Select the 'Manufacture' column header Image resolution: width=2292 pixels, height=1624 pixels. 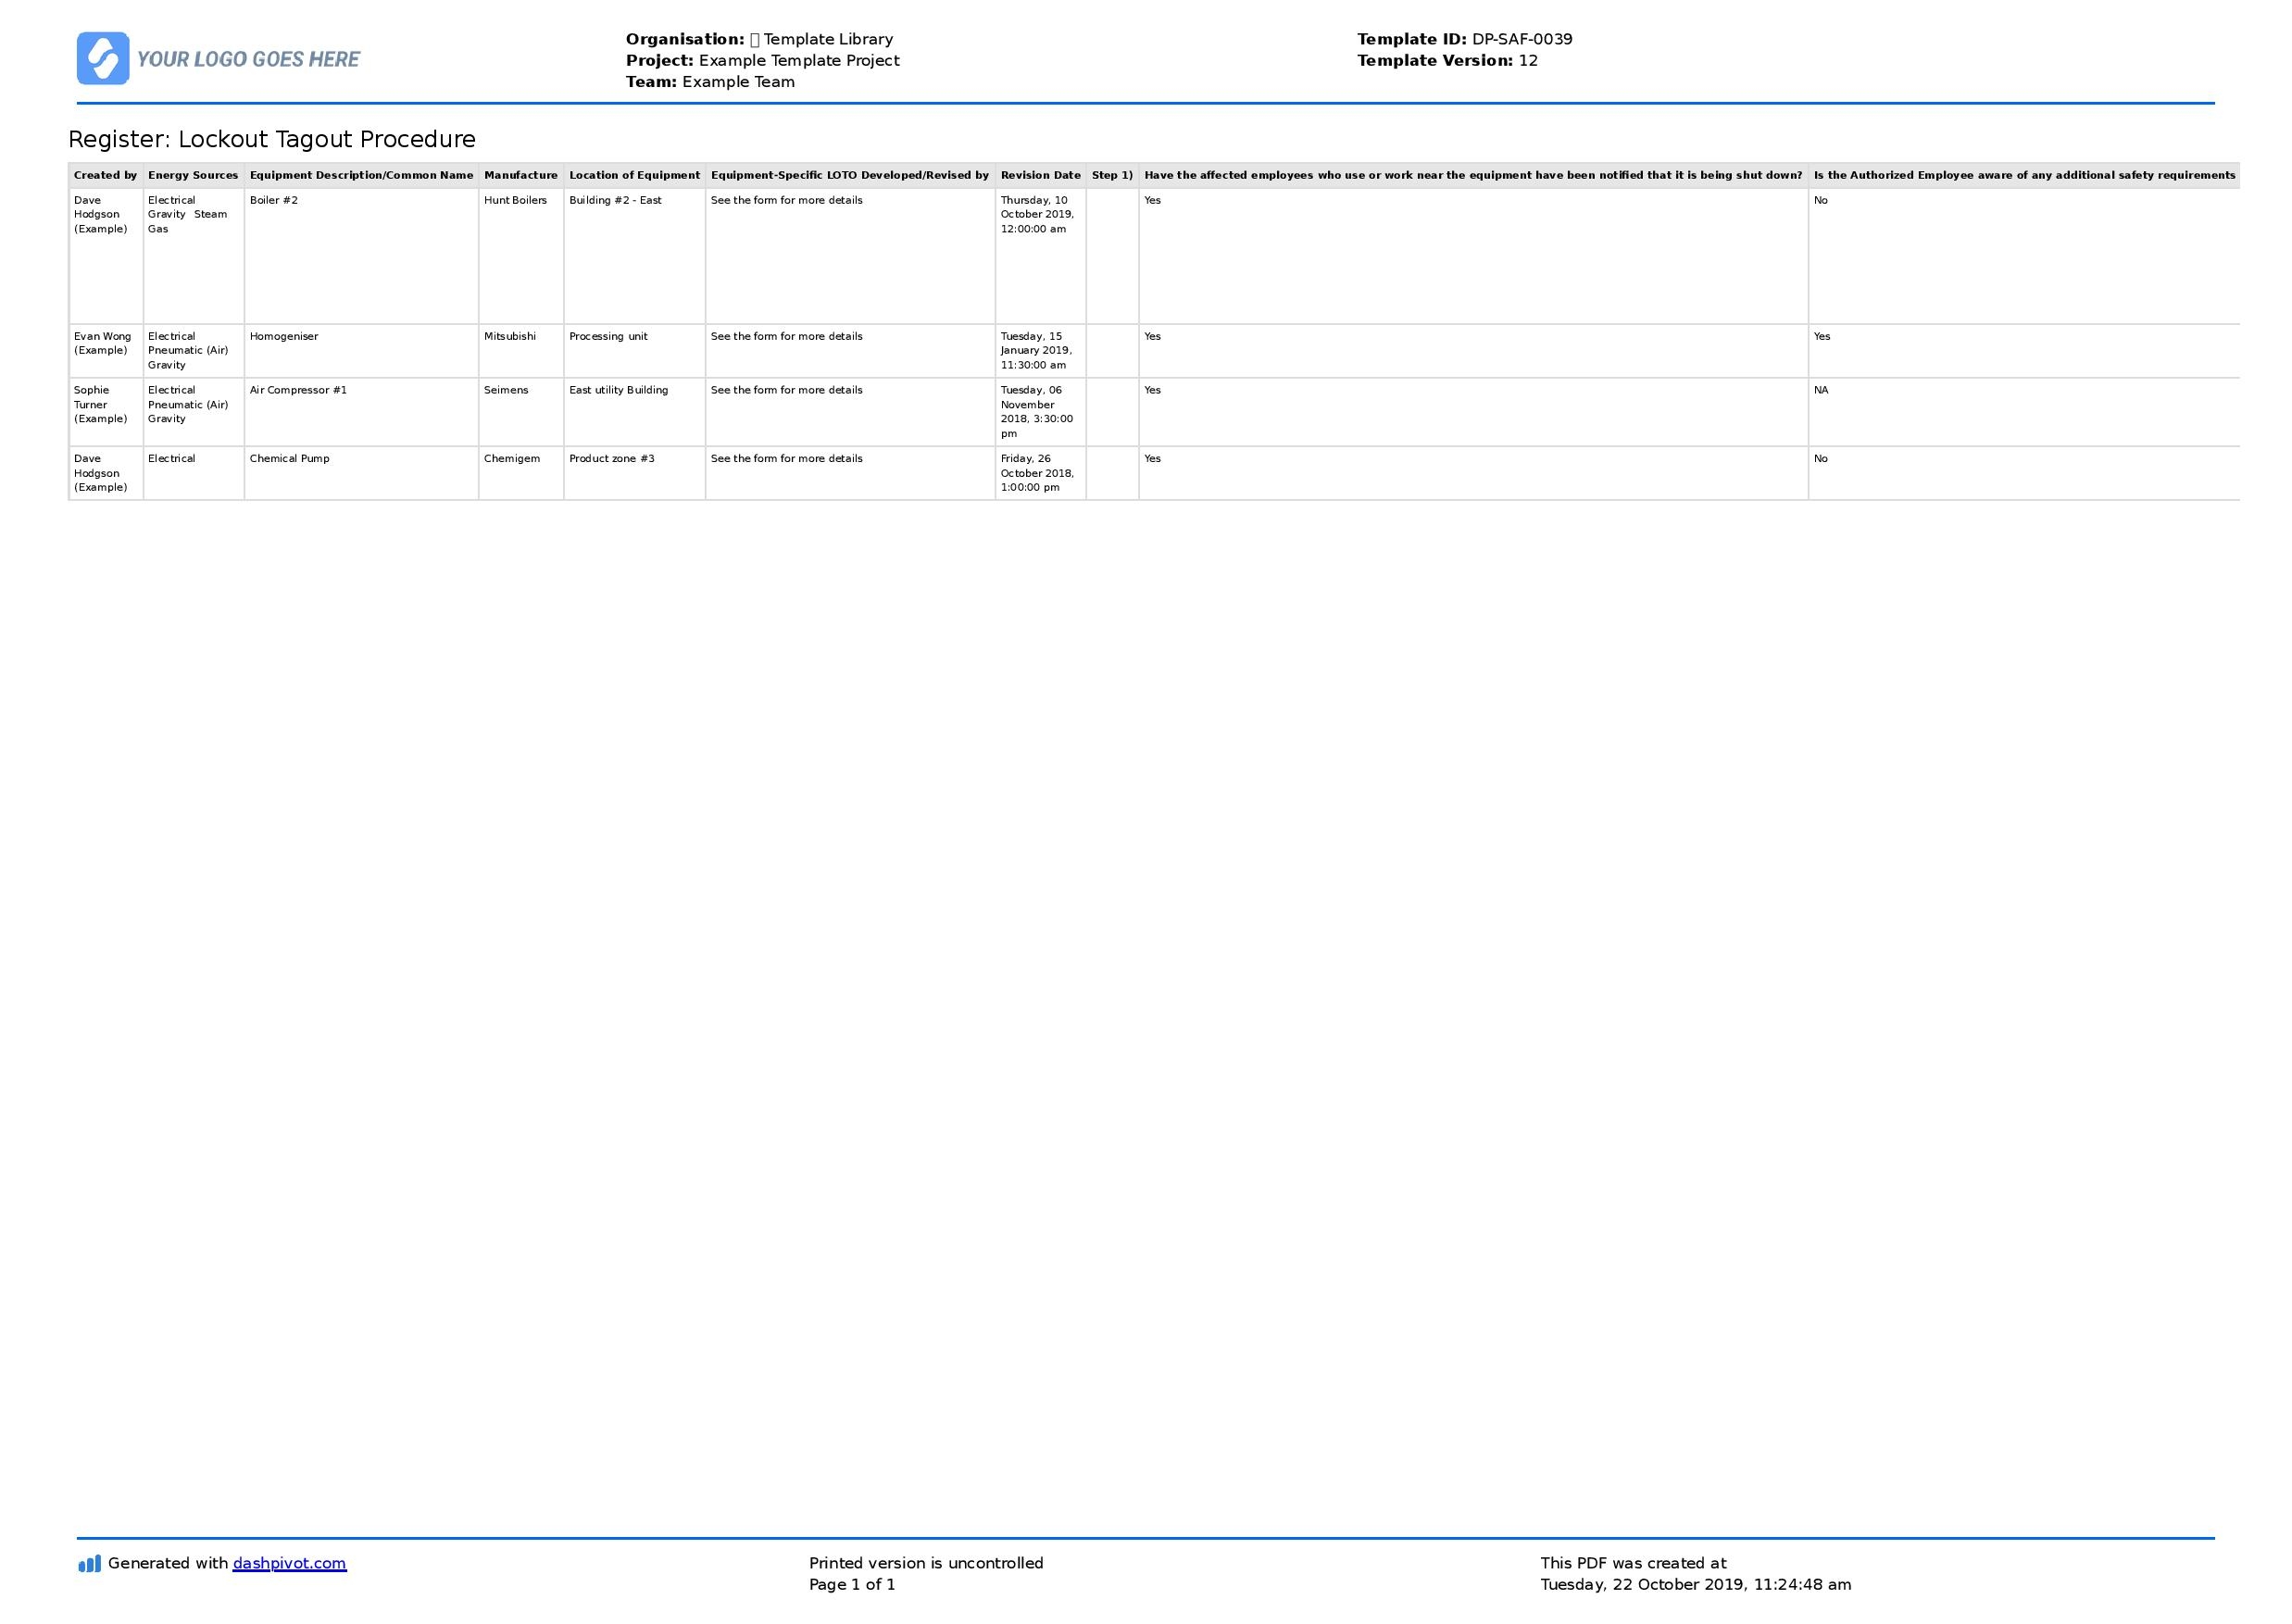[x=520, y=175]
